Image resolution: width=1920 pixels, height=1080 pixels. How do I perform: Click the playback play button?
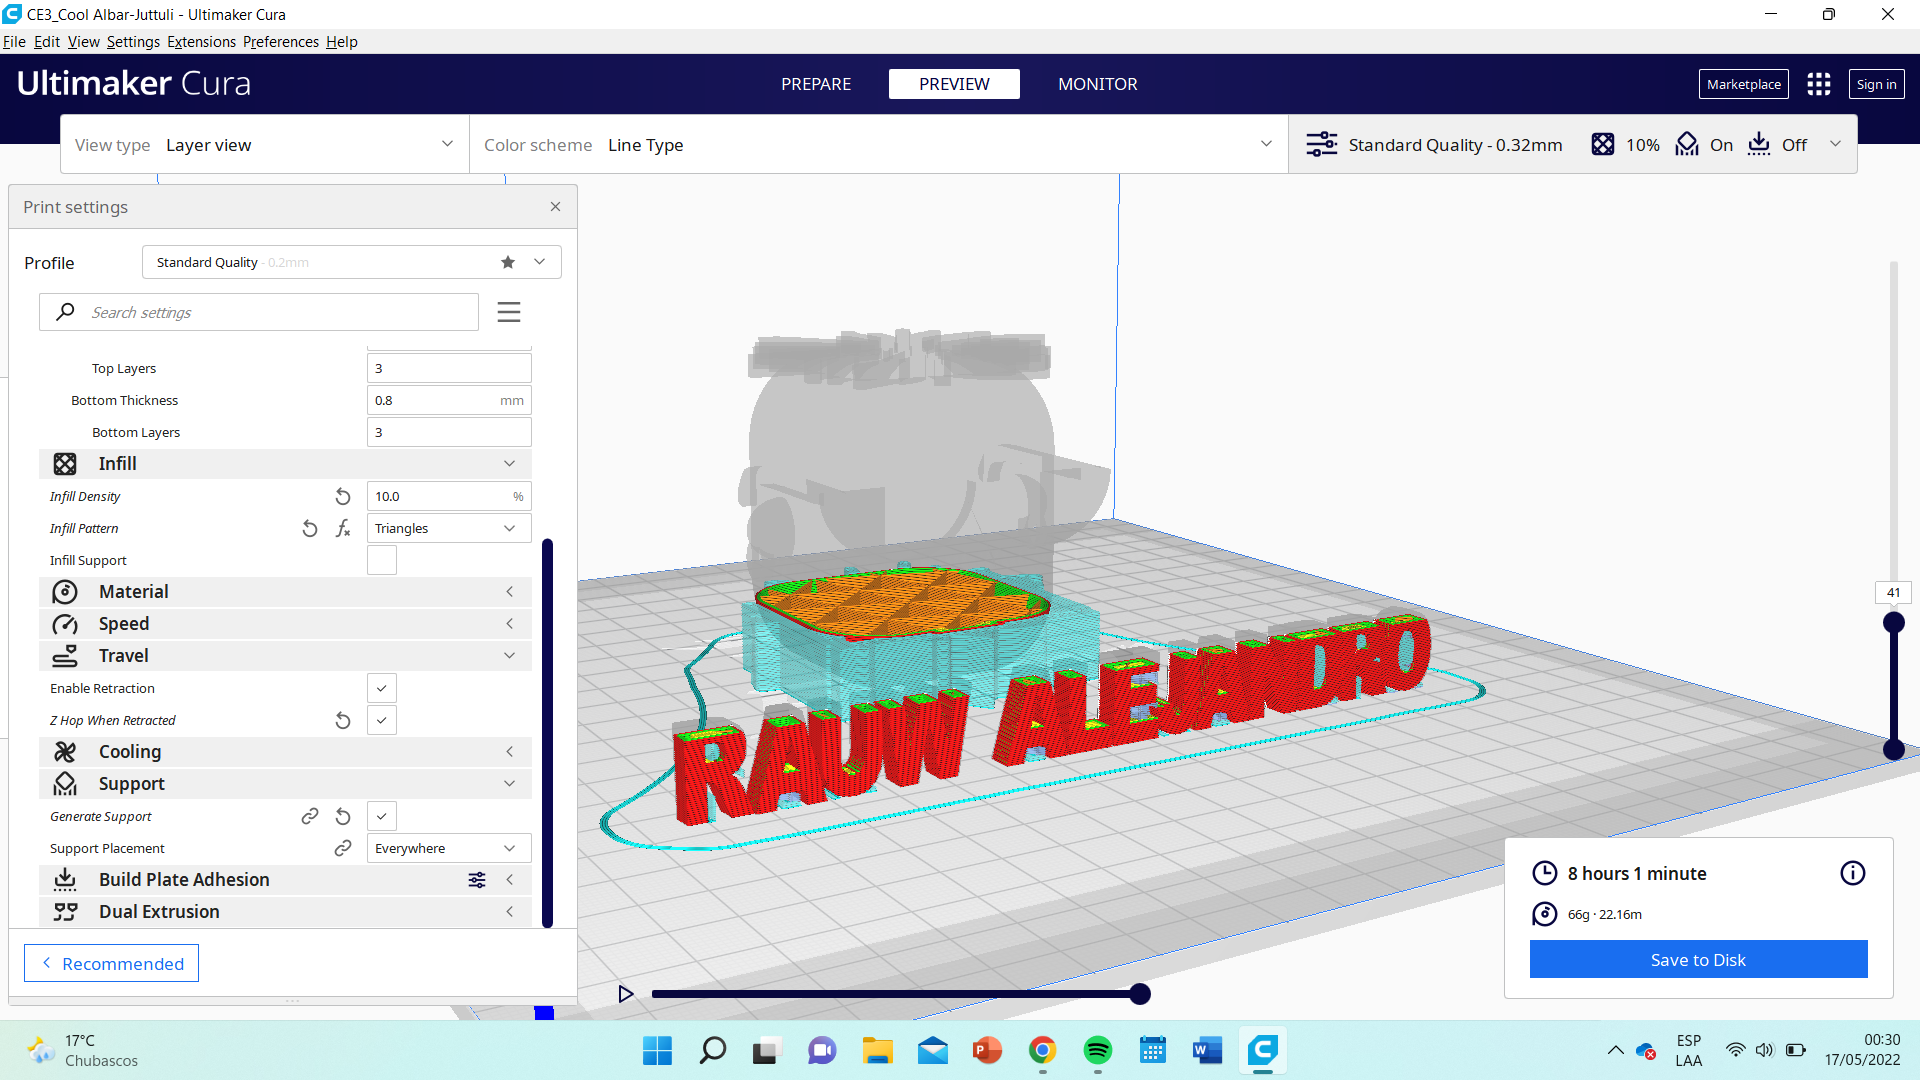point(626,993)
